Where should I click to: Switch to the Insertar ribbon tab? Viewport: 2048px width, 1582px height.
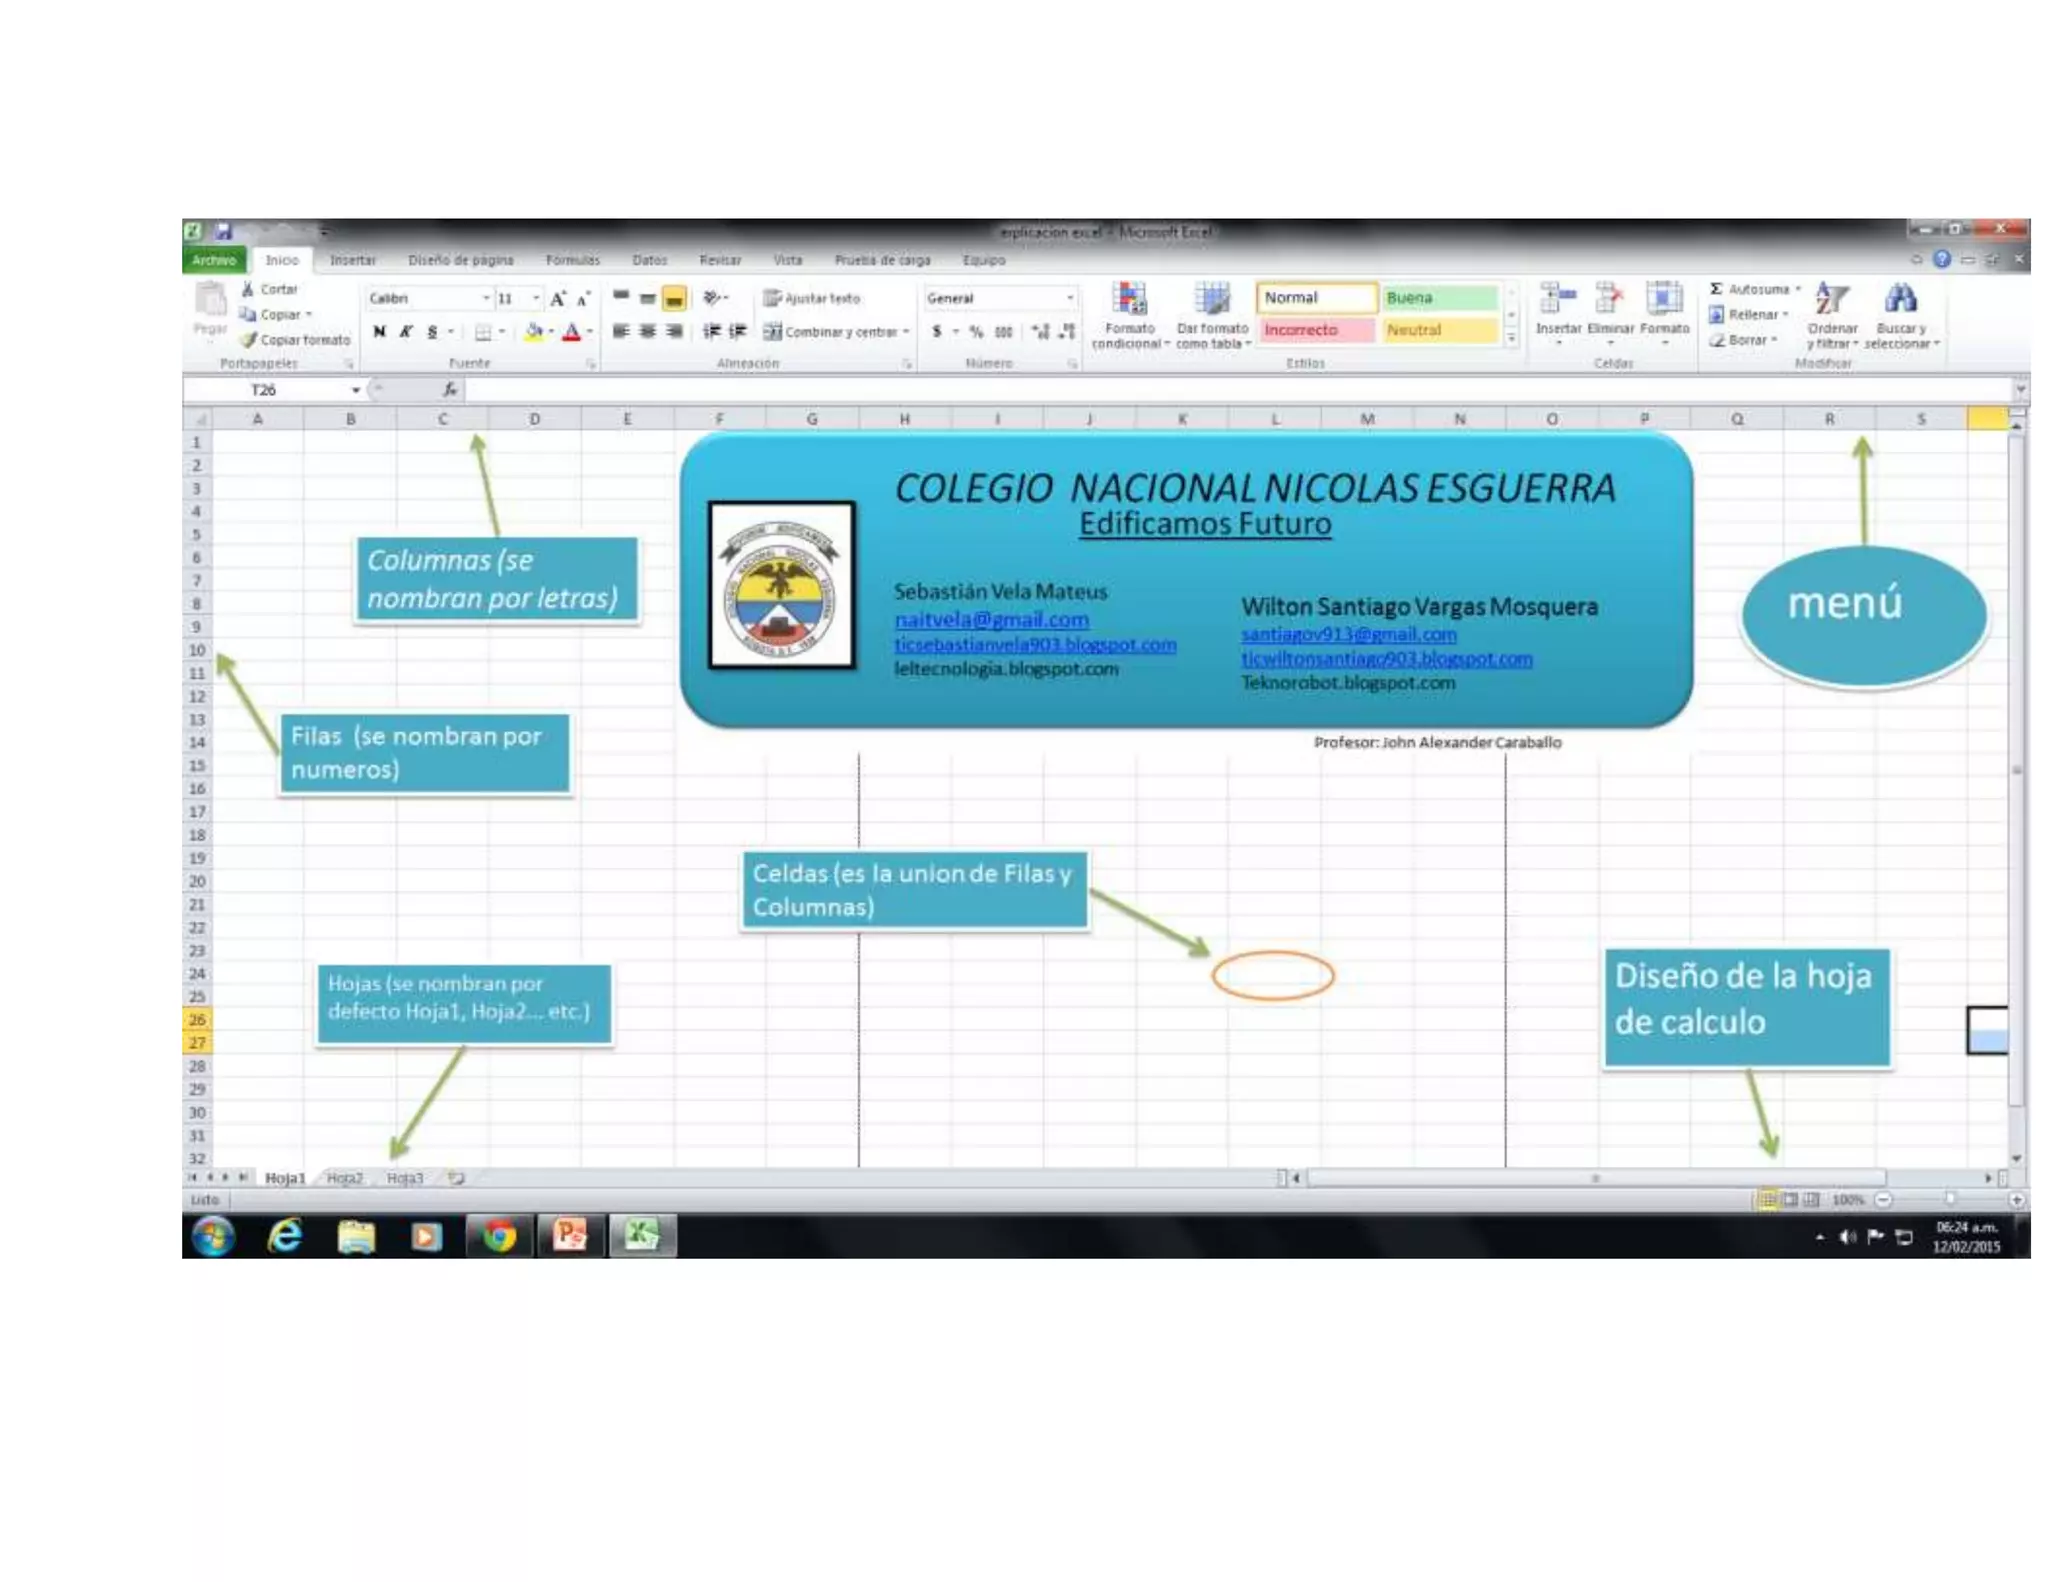pos(352,260)
